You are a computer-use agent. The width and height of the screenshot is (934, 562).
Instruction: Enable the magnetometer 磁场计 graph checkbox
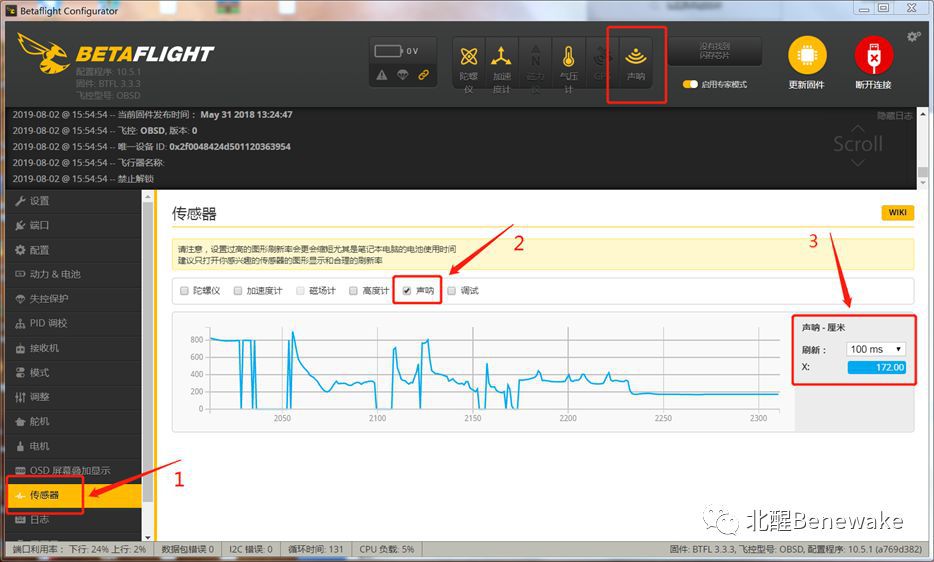(x=300, y=291)
